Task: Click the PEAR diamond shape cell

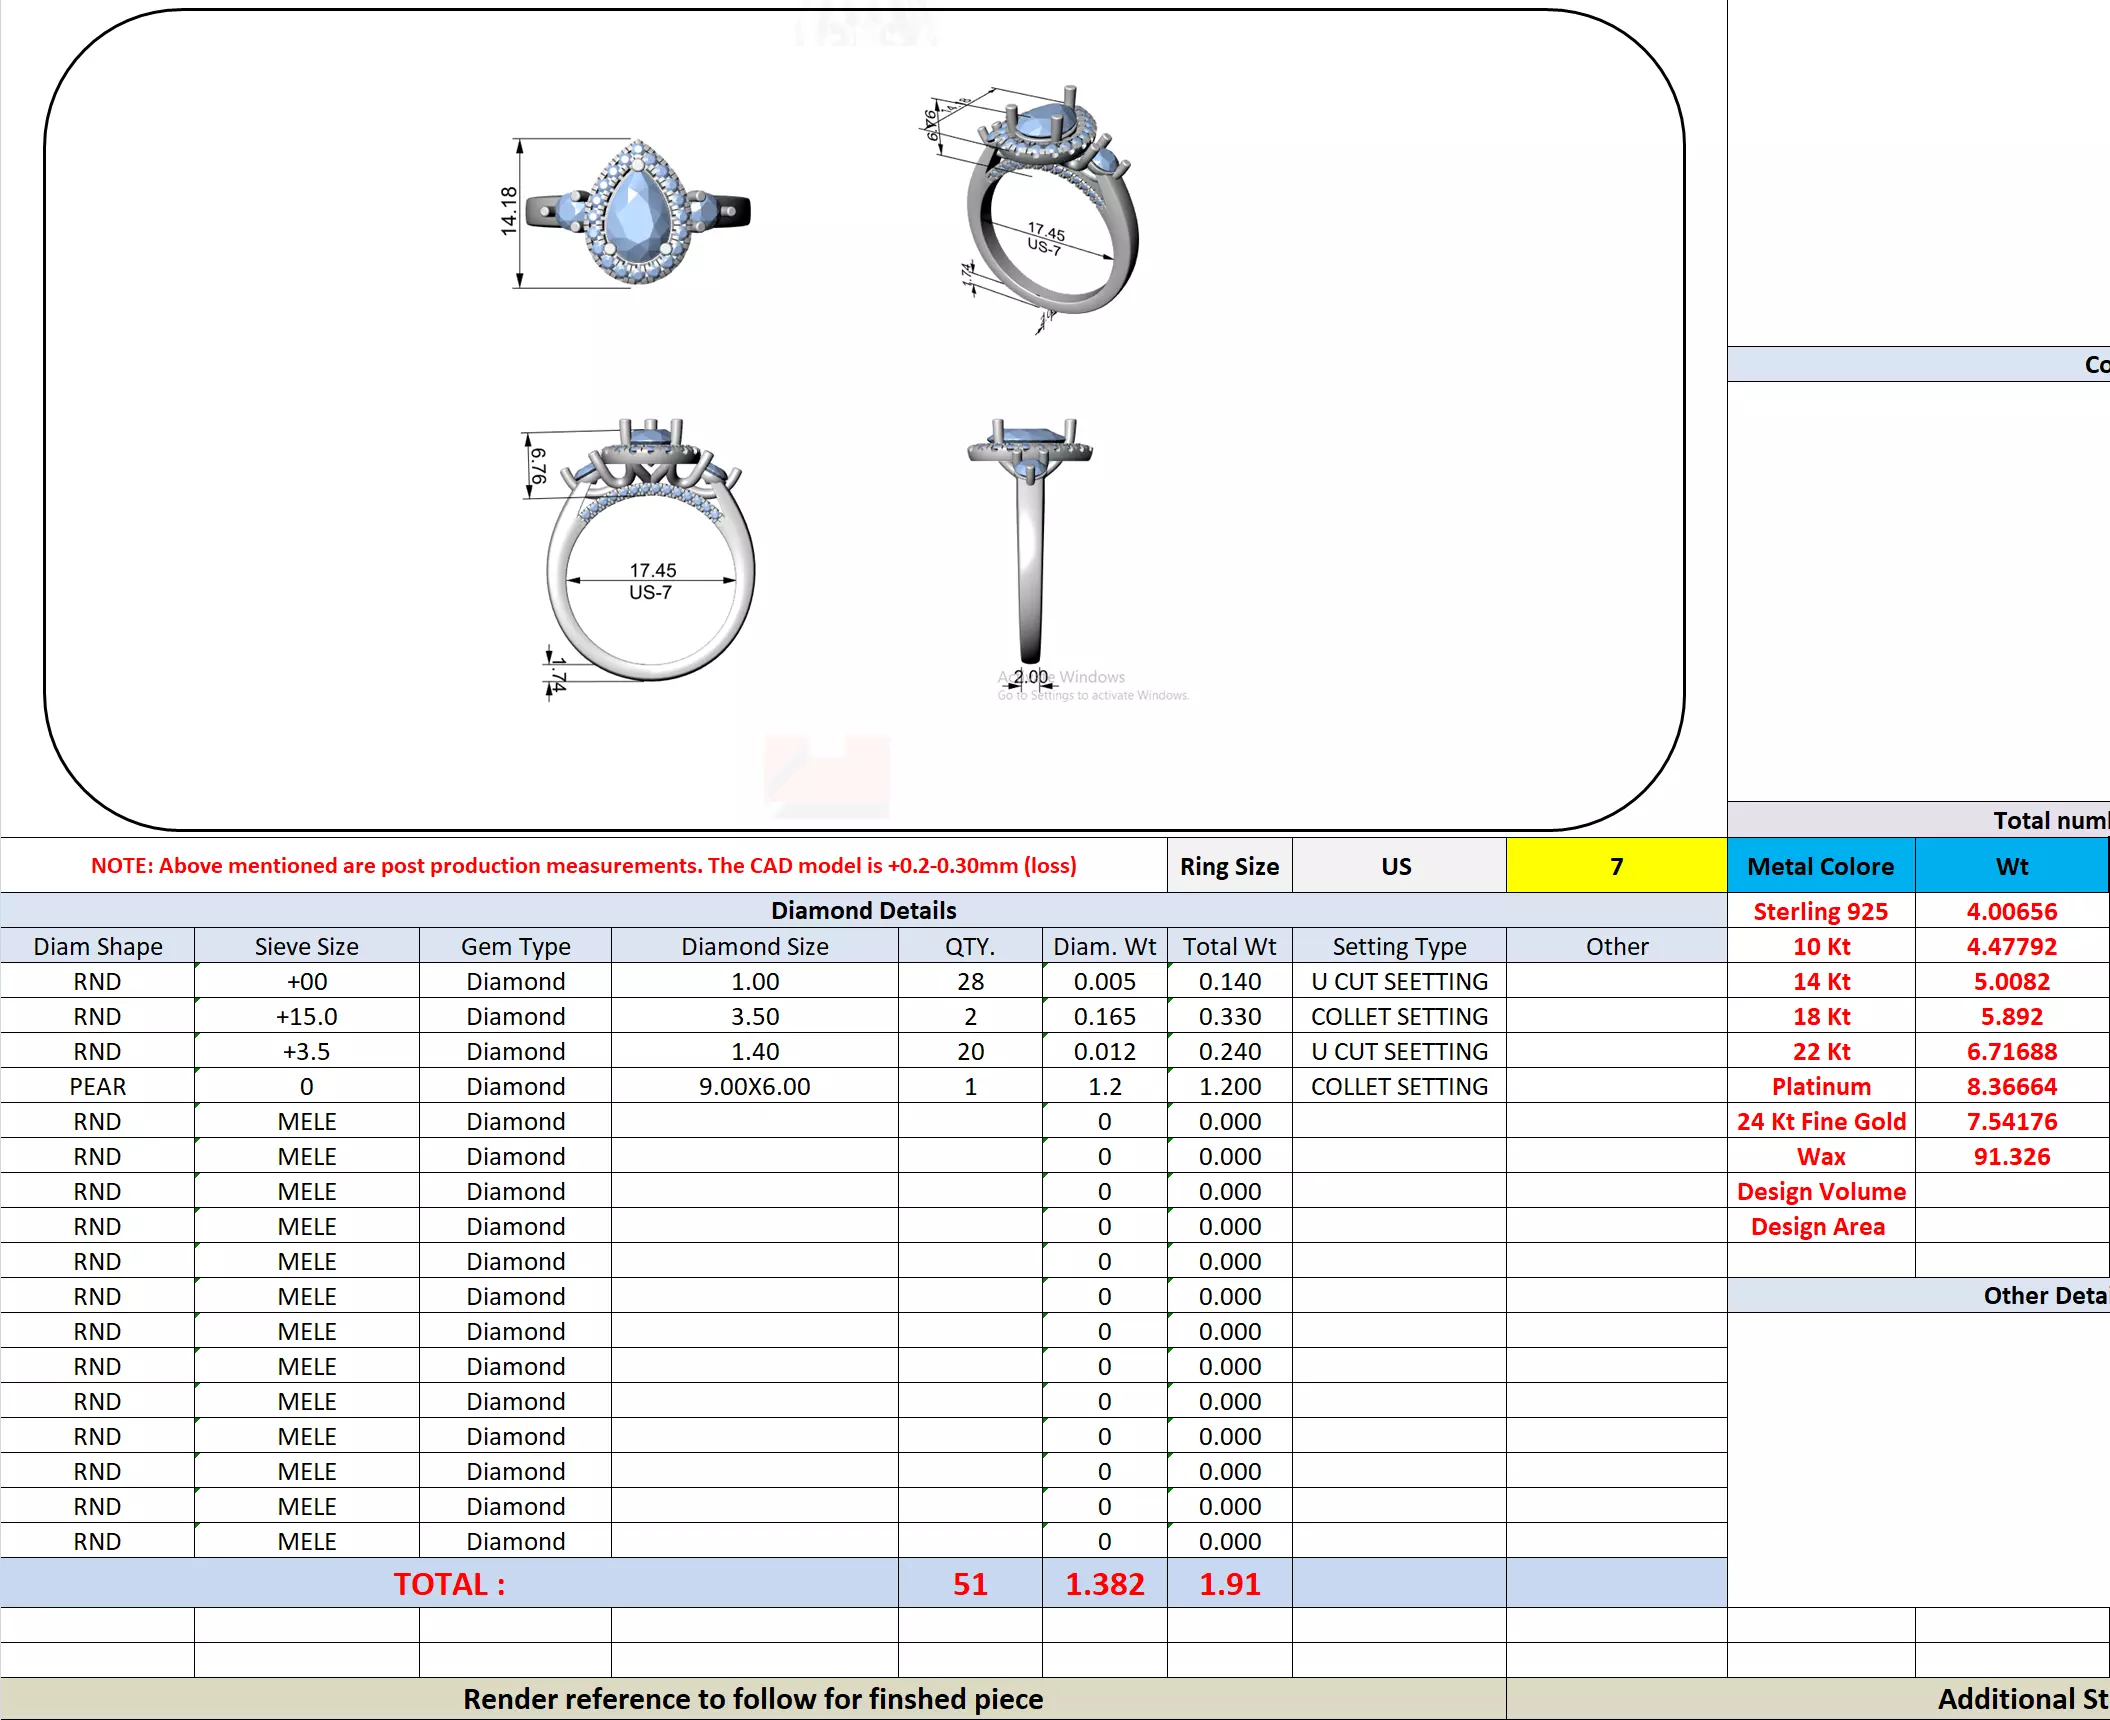Action: [97, 1086]
